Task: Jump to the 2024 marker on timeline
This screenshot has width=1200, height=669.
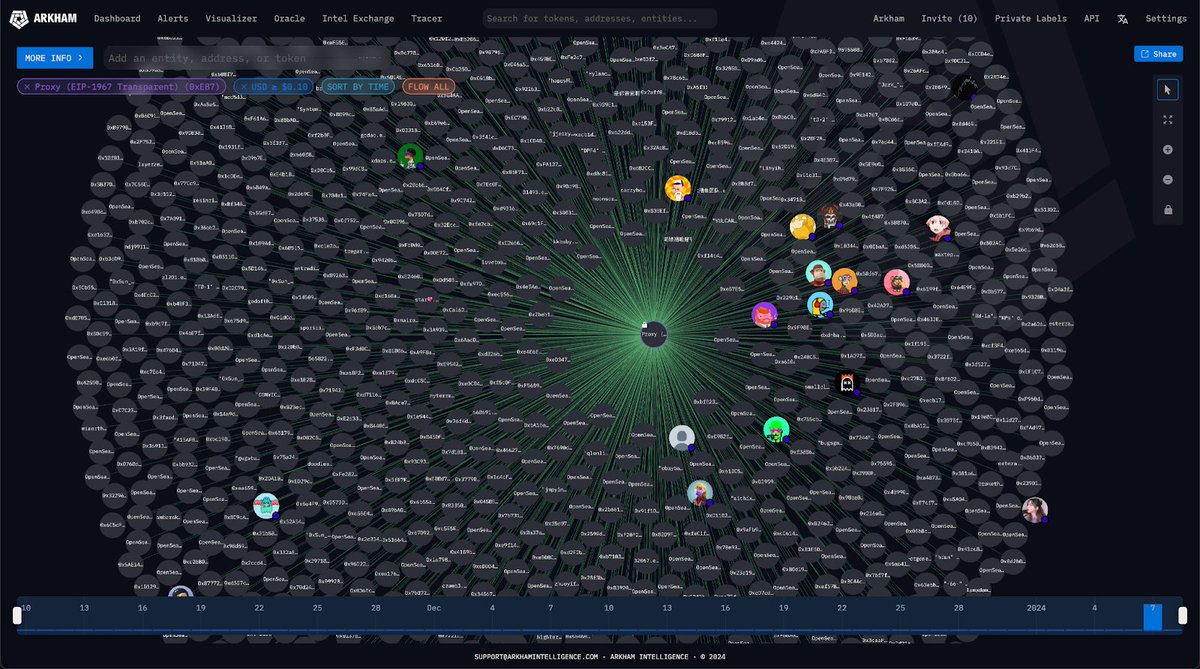Action: 1036,607
